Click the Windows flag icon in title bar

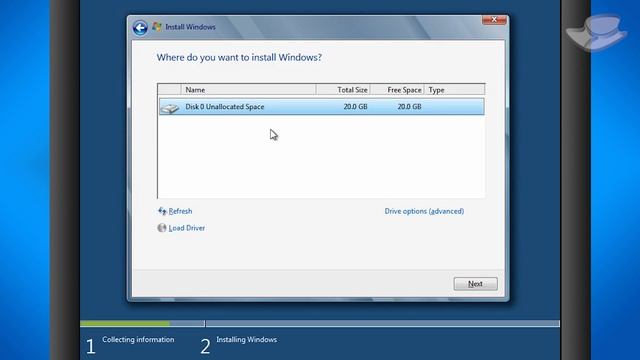(x=157, y=27)
